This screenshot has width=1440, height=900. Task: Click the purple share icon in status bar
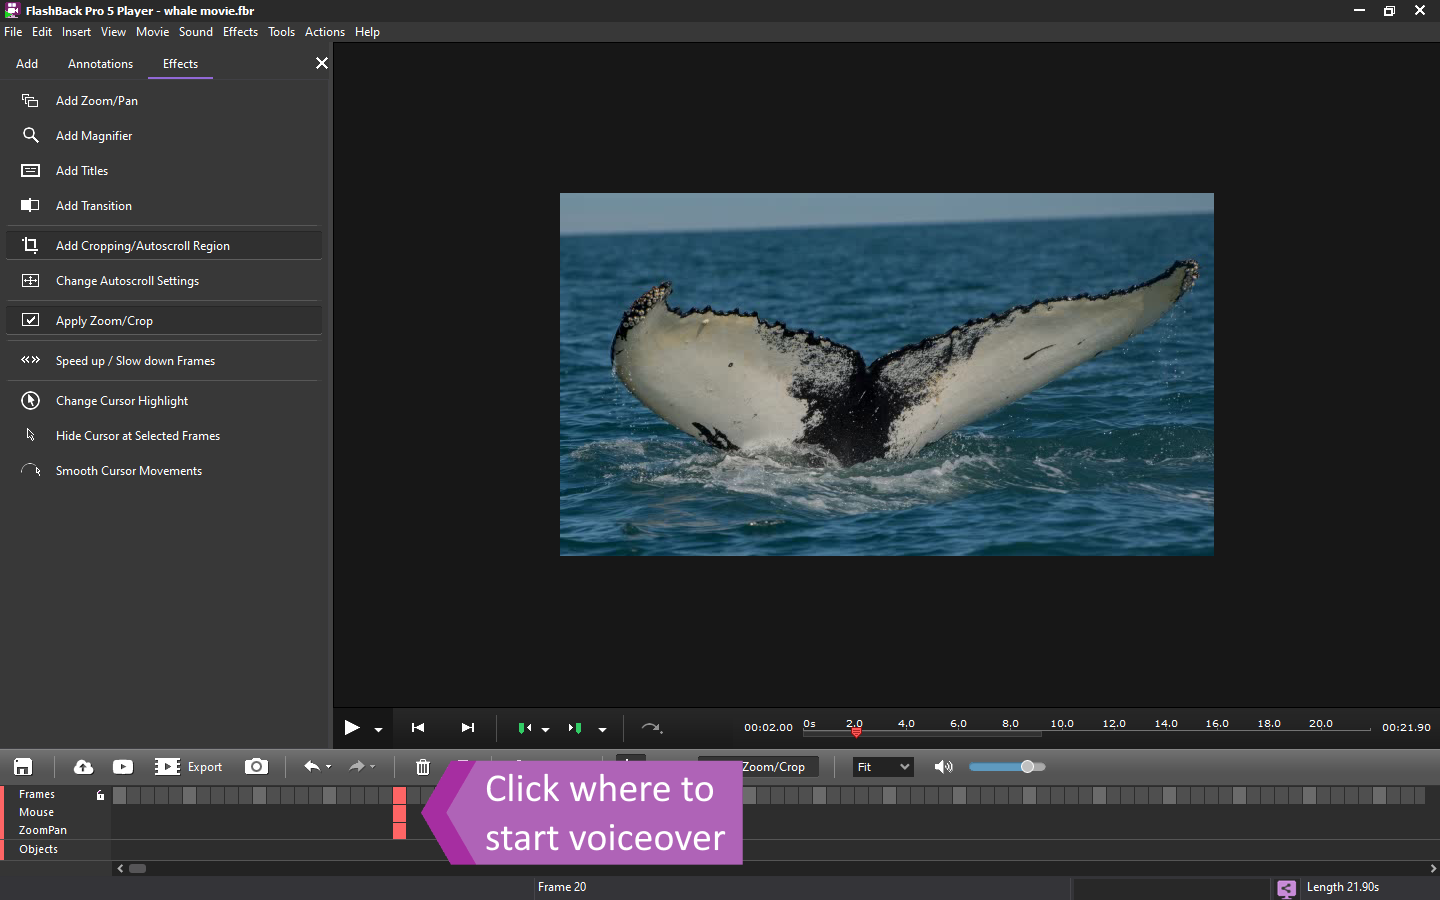click(1286, 888)
